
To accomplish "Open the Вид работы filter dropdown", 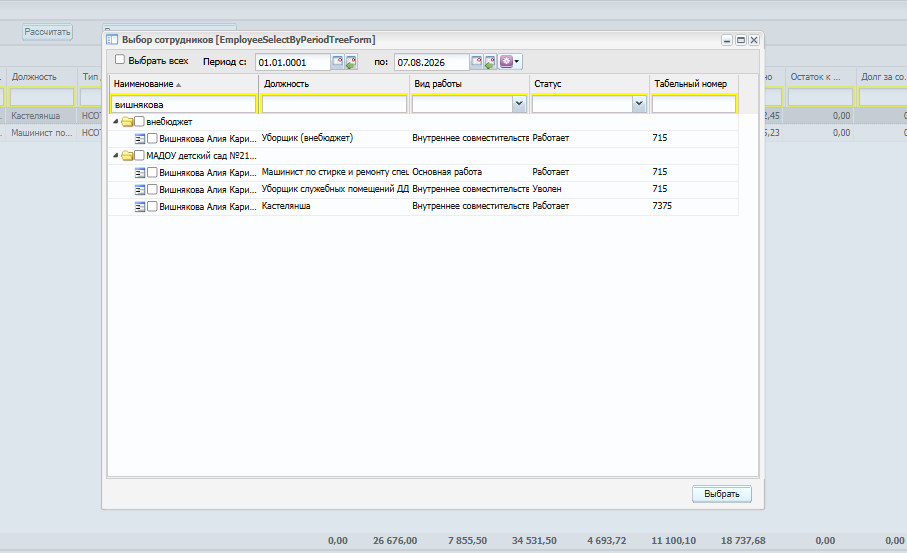I will 519,104.
